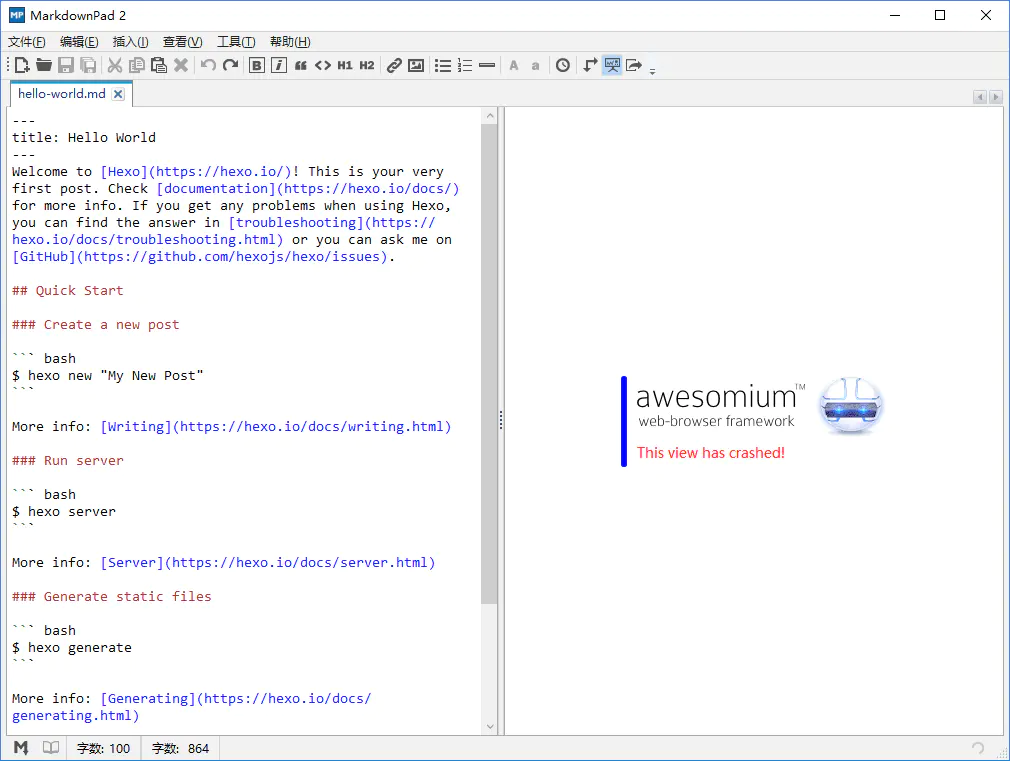Insert an image with picture icon
1010x761 pixels.
[x=416, y=65]
